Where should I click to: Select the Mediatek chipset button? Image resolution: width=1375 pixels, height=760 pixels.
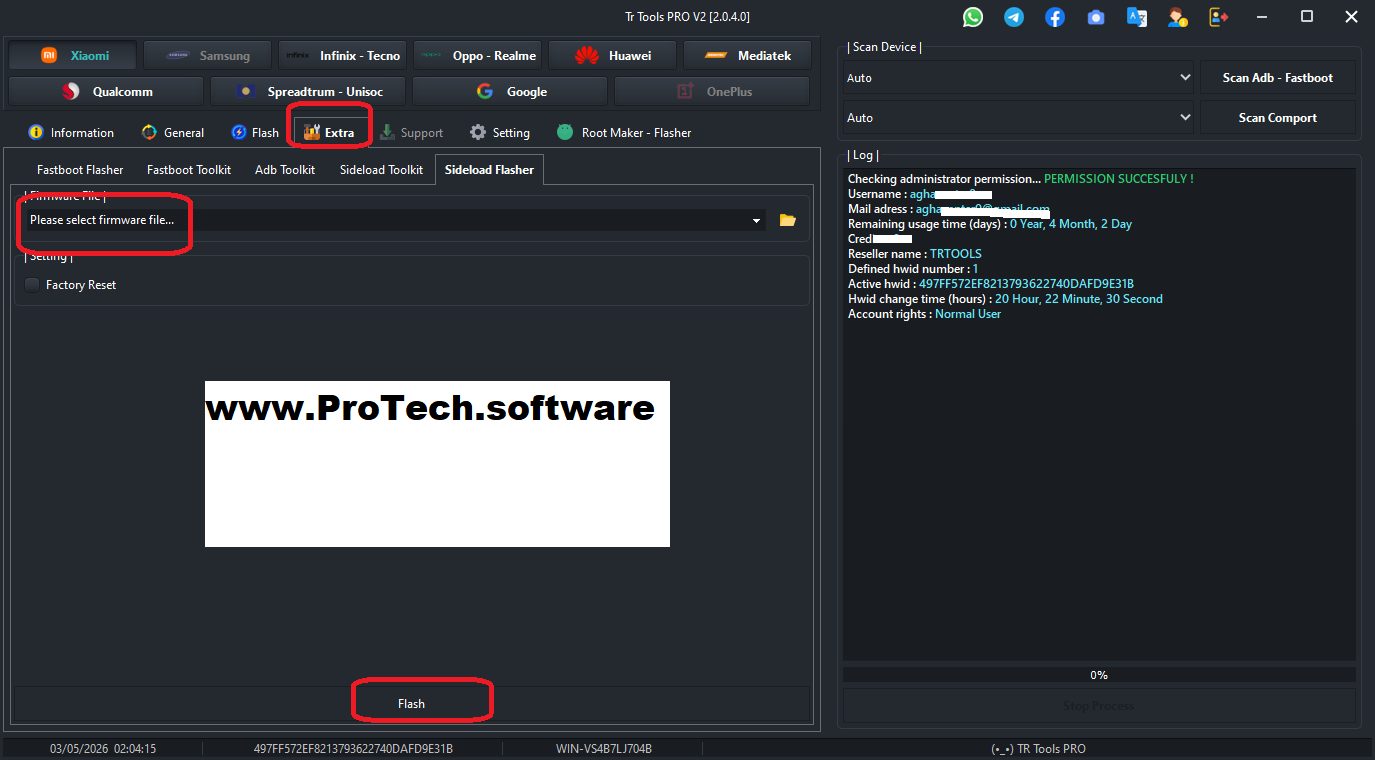coord(747,56)
